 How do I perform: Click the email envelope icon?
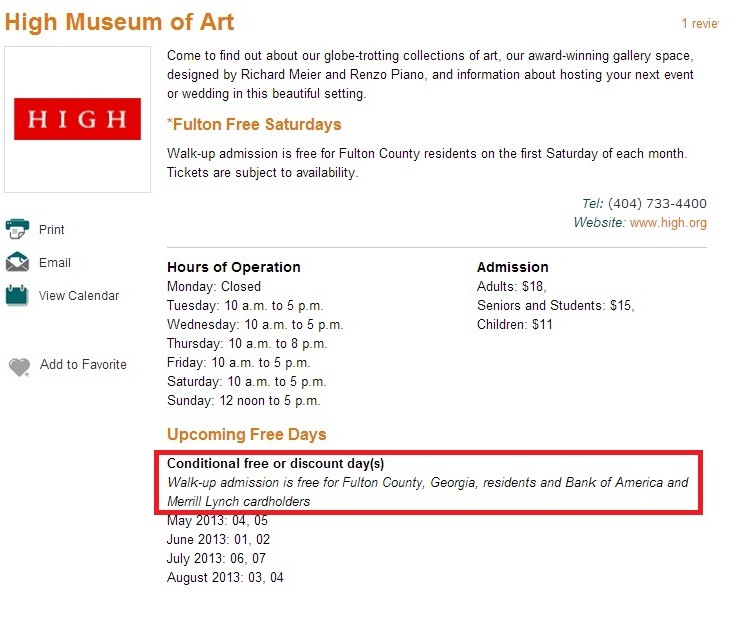tap(18, 263)
